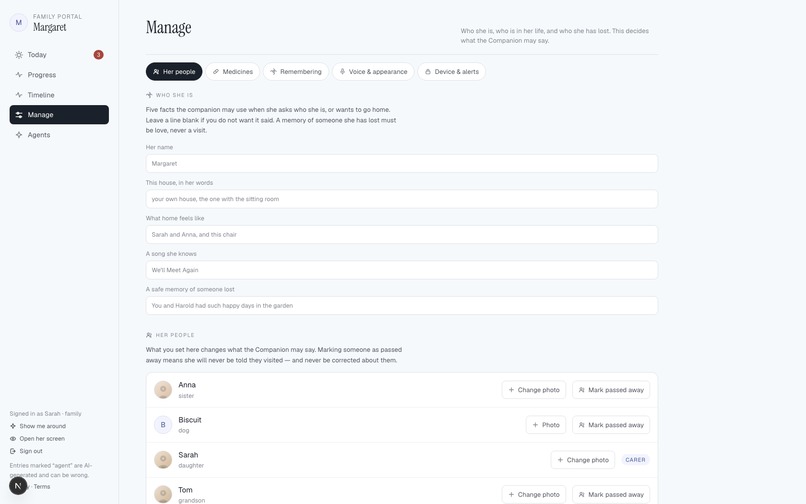
Task: Mark Tom as passed away
Action: pos(611,494)
